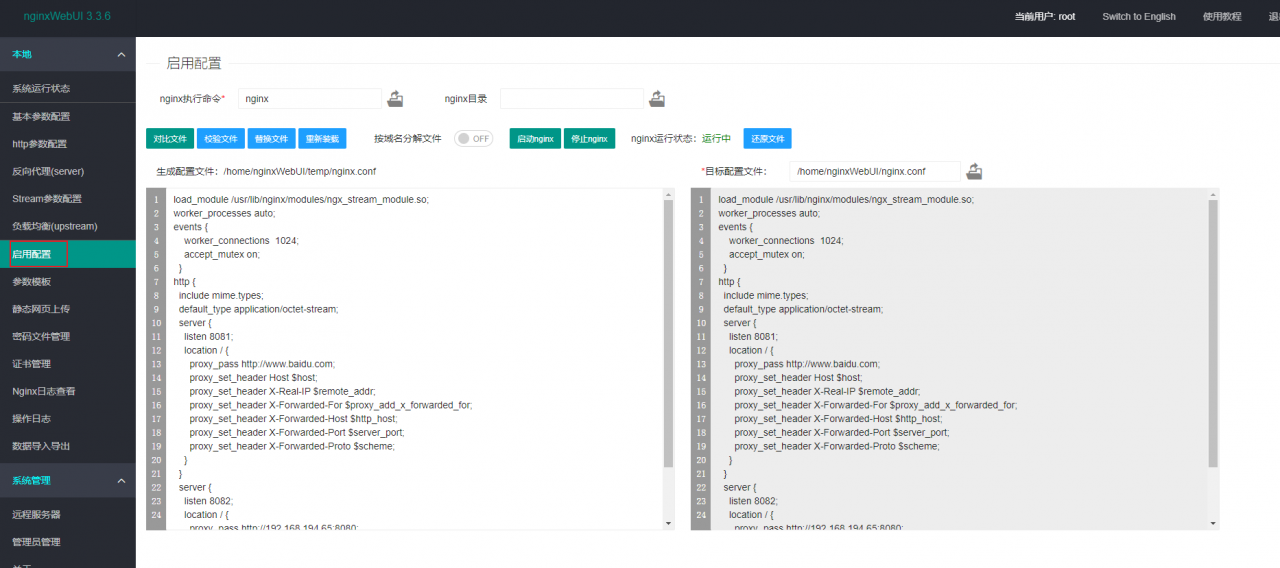Click right editor vertical scrollbar thumb
The height and width of the screenshot is (568, 1280).
[1213, 334]
